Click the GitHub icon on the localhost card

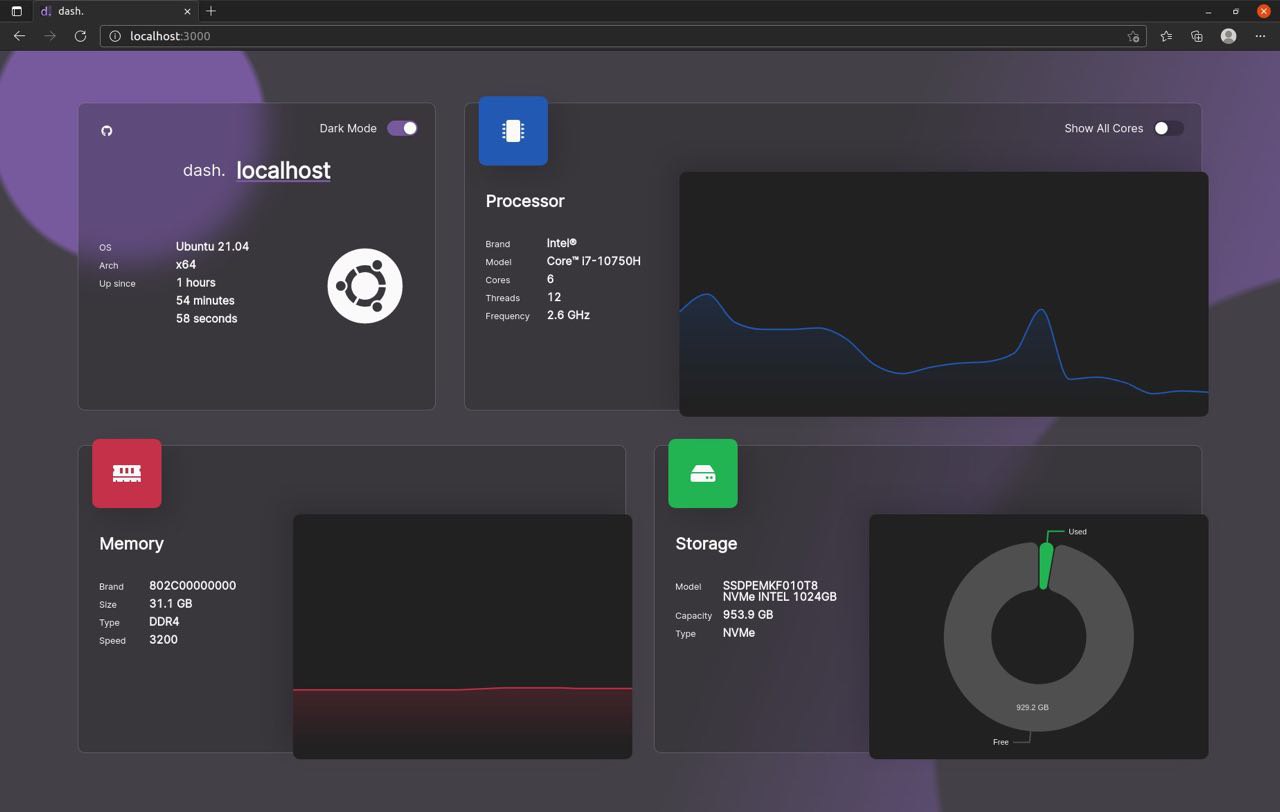(107, 131)
